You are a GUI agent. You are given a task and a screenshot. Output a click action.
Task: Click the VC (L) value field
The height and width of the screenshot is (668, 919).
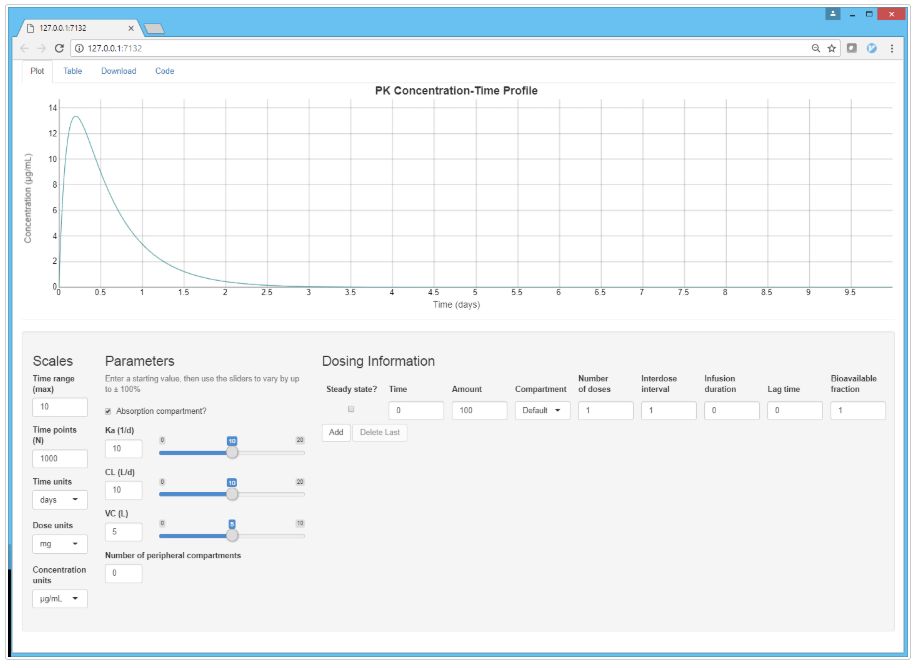click(x=124, y=531)
